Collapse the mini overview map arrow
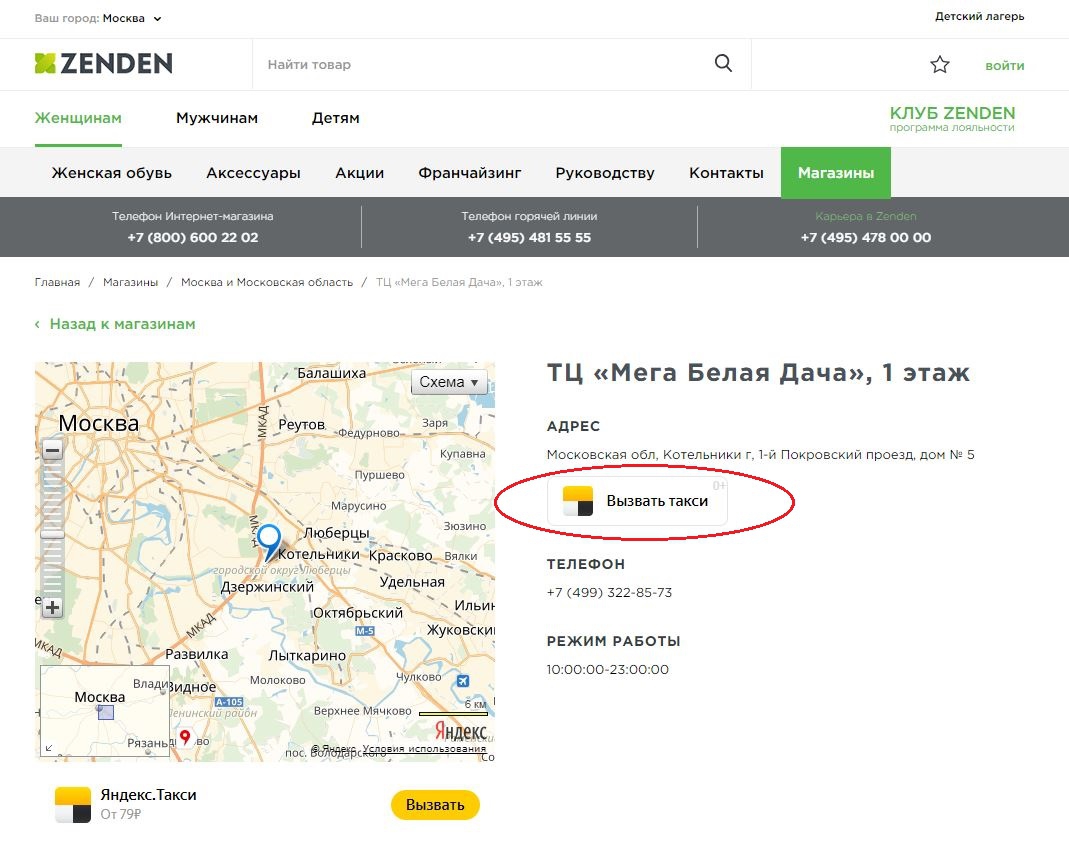The height and width of the screenshot is (868, 1069). (48, 749)
